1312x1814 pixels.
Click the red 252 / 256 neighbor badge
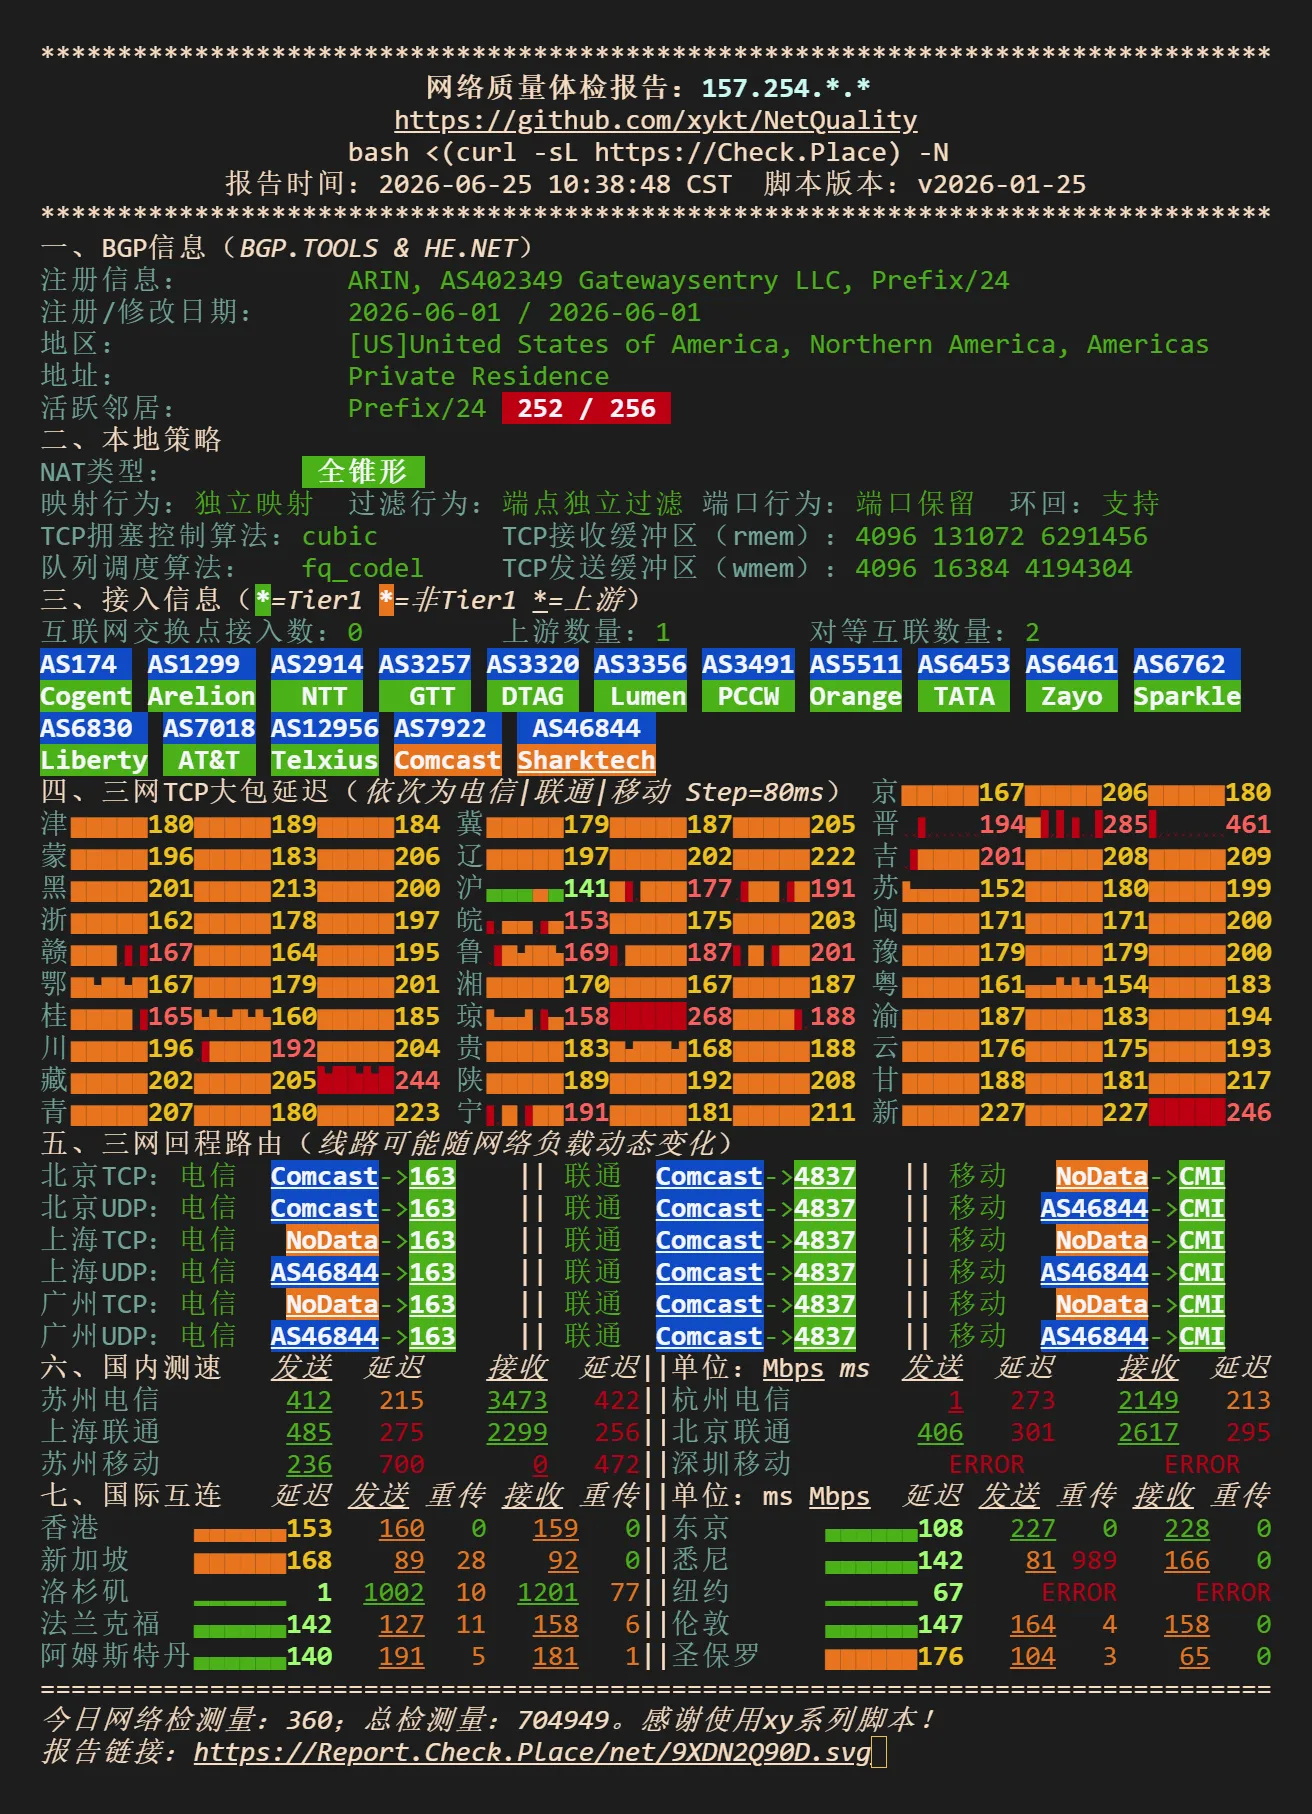[586, 408]
